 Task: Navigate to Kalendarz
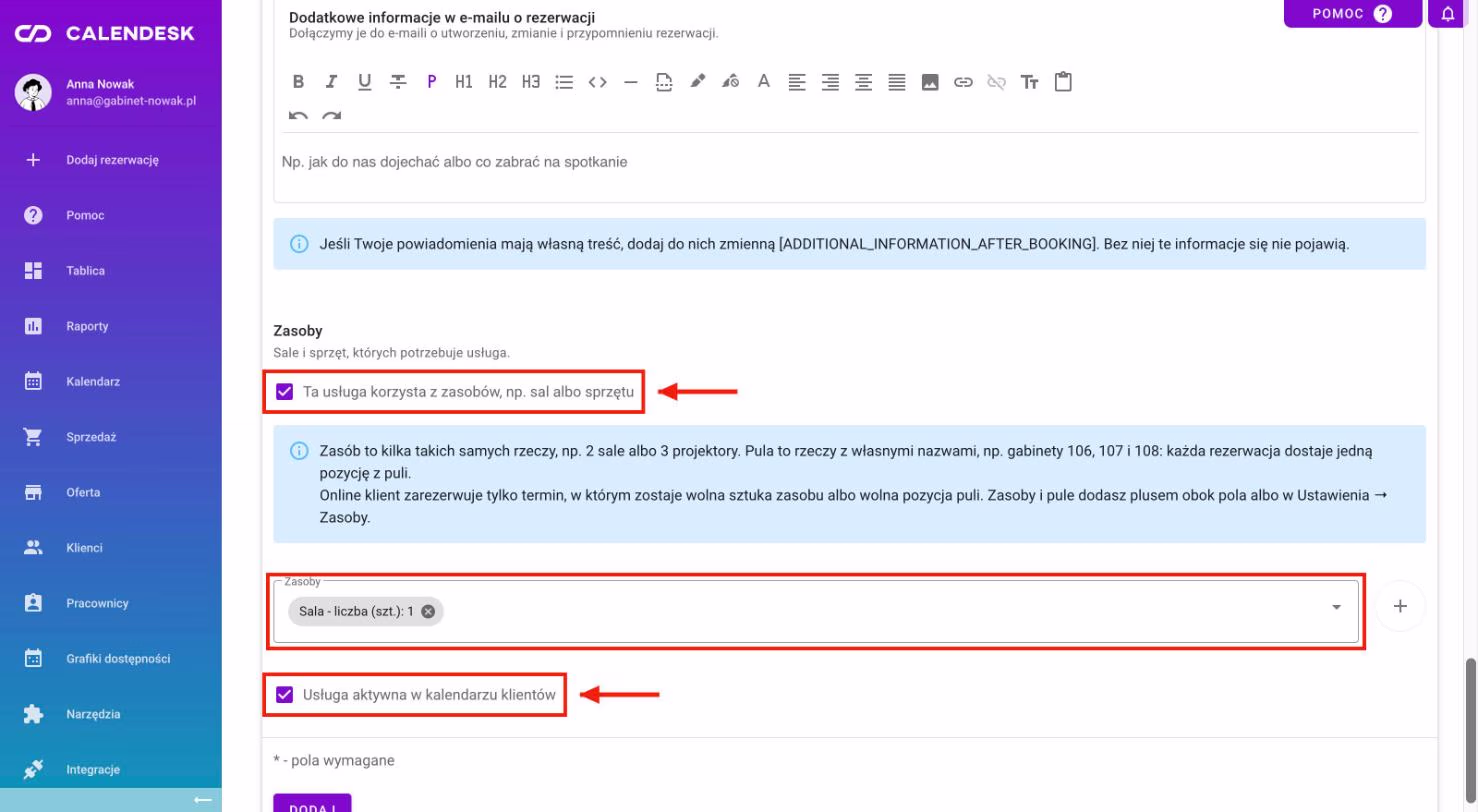tap(111, 382)
